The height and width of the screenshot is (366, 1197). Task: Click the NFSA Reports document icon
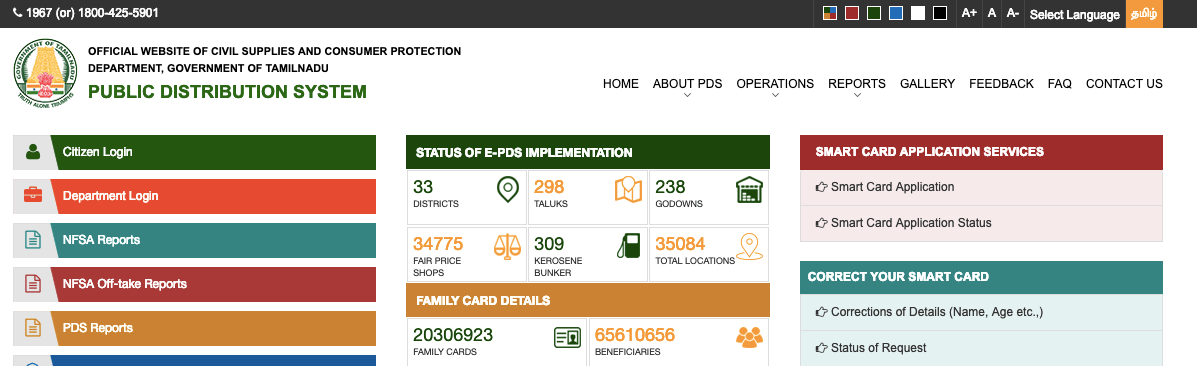(32, 240)
